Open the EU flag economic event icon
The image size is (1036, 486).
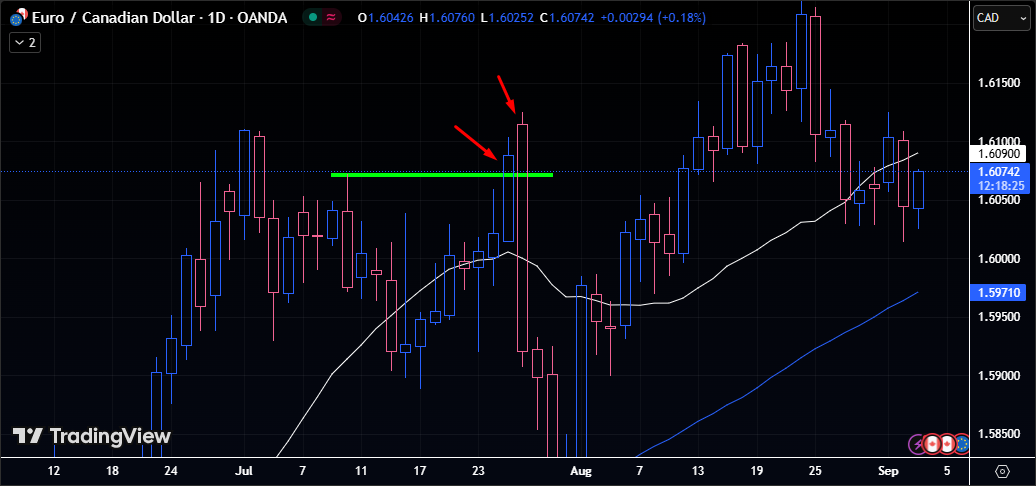(962, 444)
